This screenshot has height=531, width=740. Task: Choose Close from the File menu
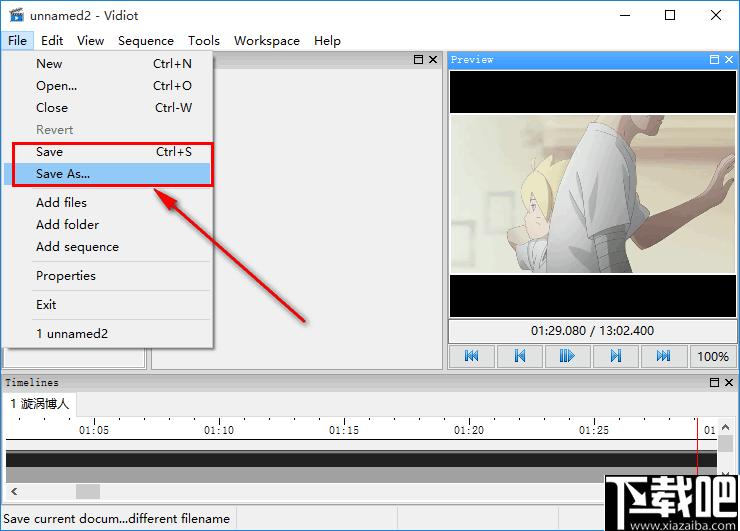click(108, 108)
